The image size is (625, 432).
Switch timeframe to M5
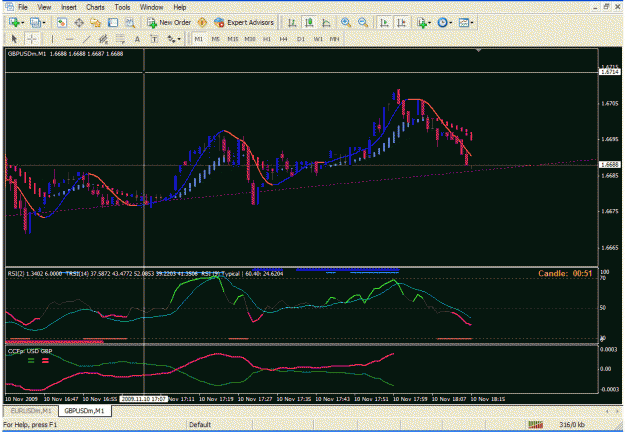(x=216, y=39)
